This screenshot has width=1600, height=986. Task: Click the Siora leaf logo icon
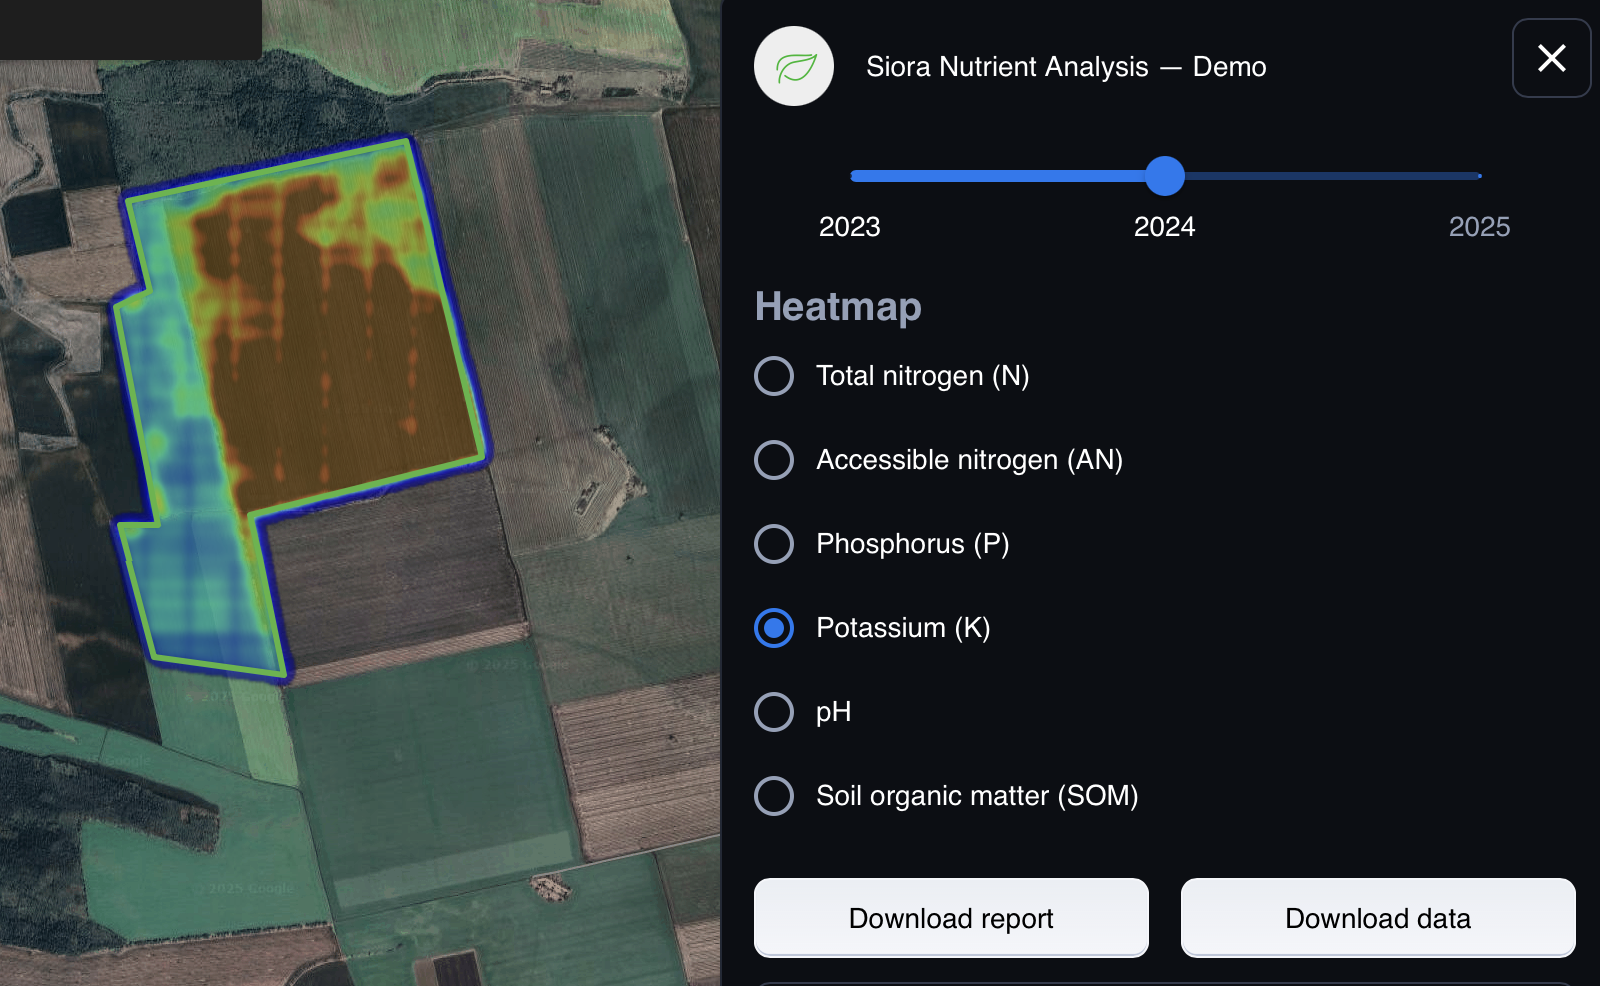[794, 66]
